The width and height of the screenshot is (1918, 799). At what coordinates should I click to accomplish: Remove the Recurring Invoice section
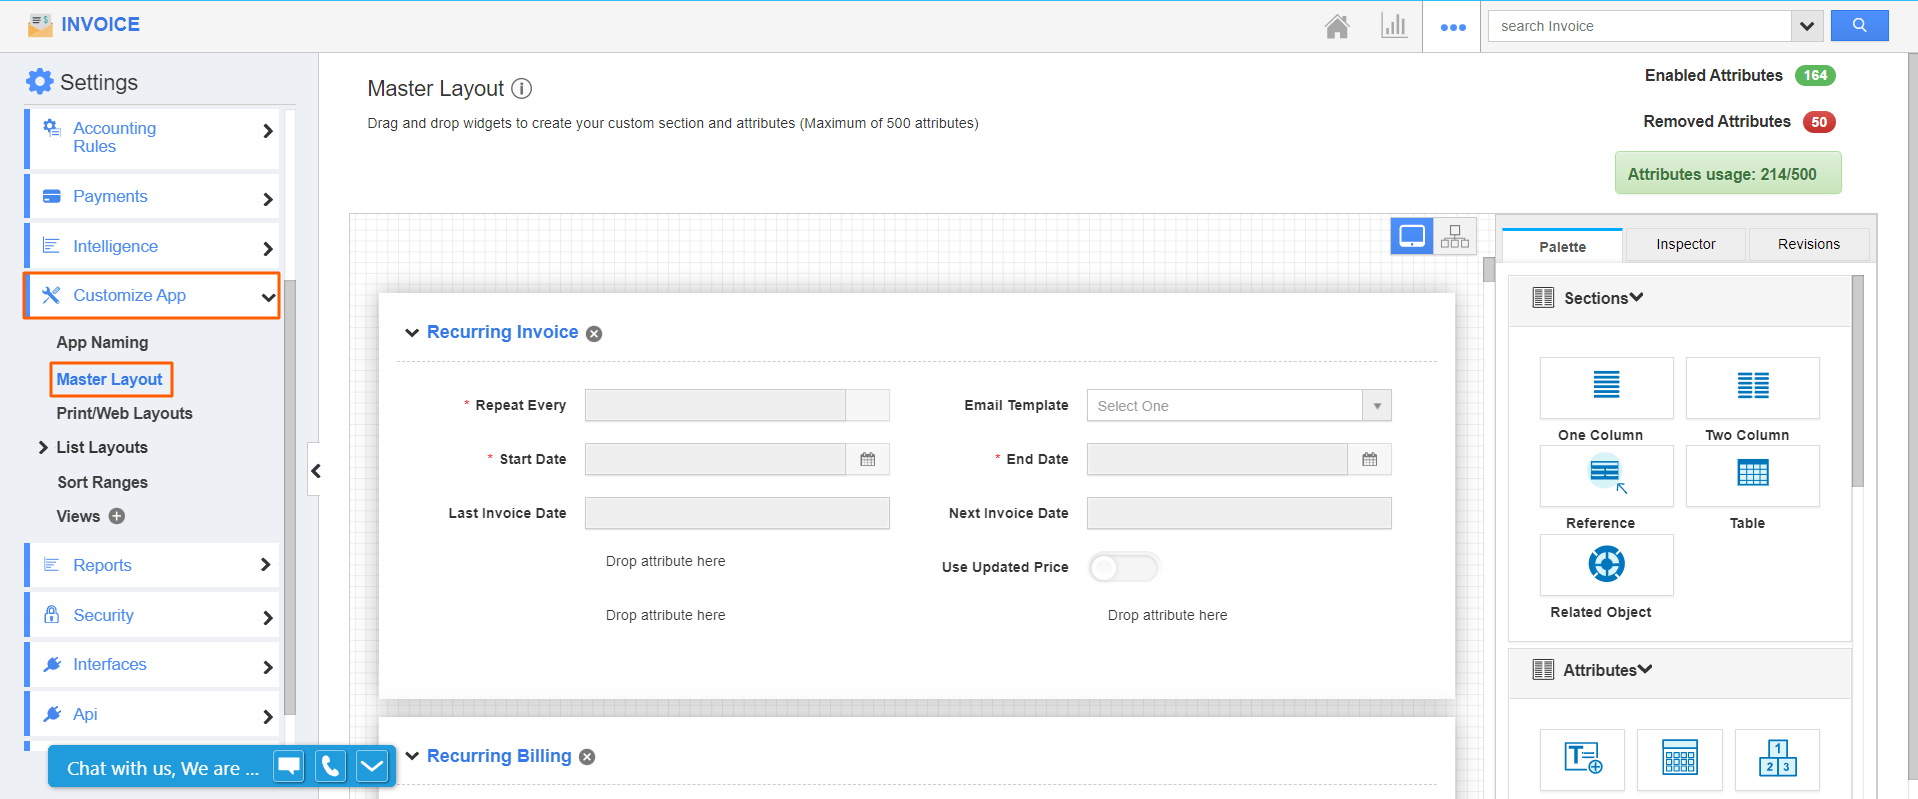594,334
